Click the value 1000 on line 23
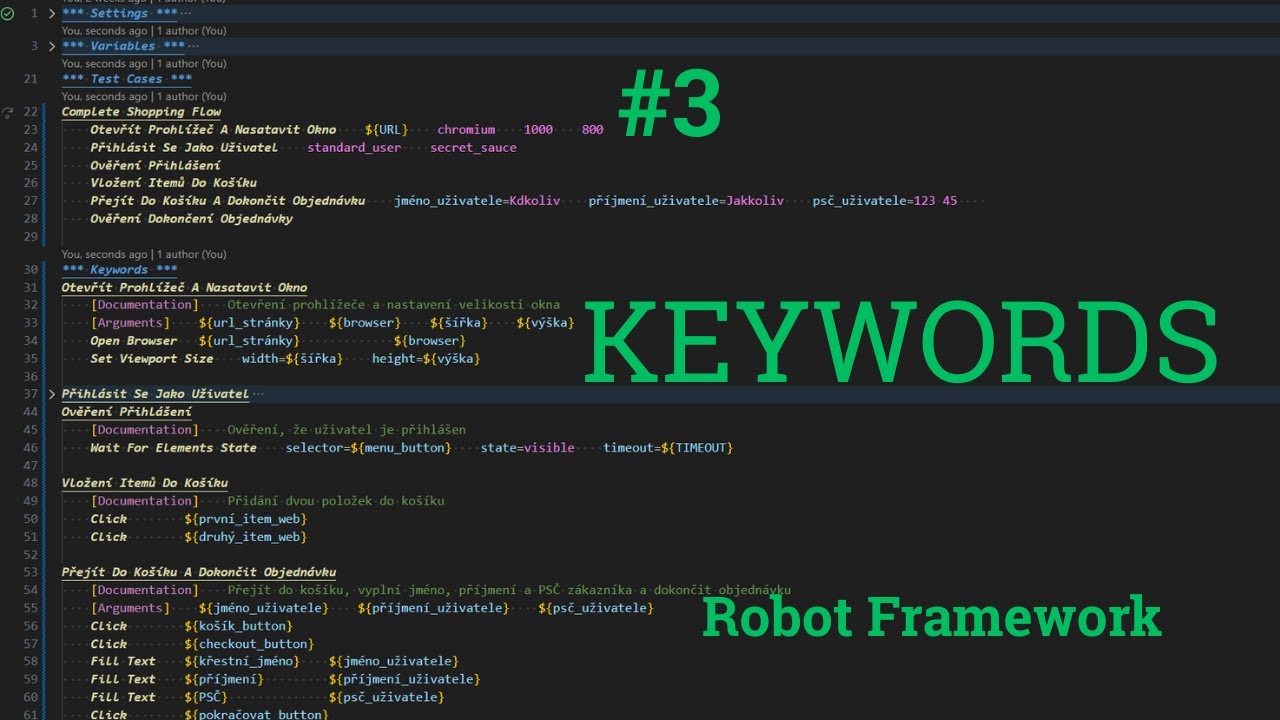Image resolution: width=1280 pixels, height=720 pixels. [538, 130]
